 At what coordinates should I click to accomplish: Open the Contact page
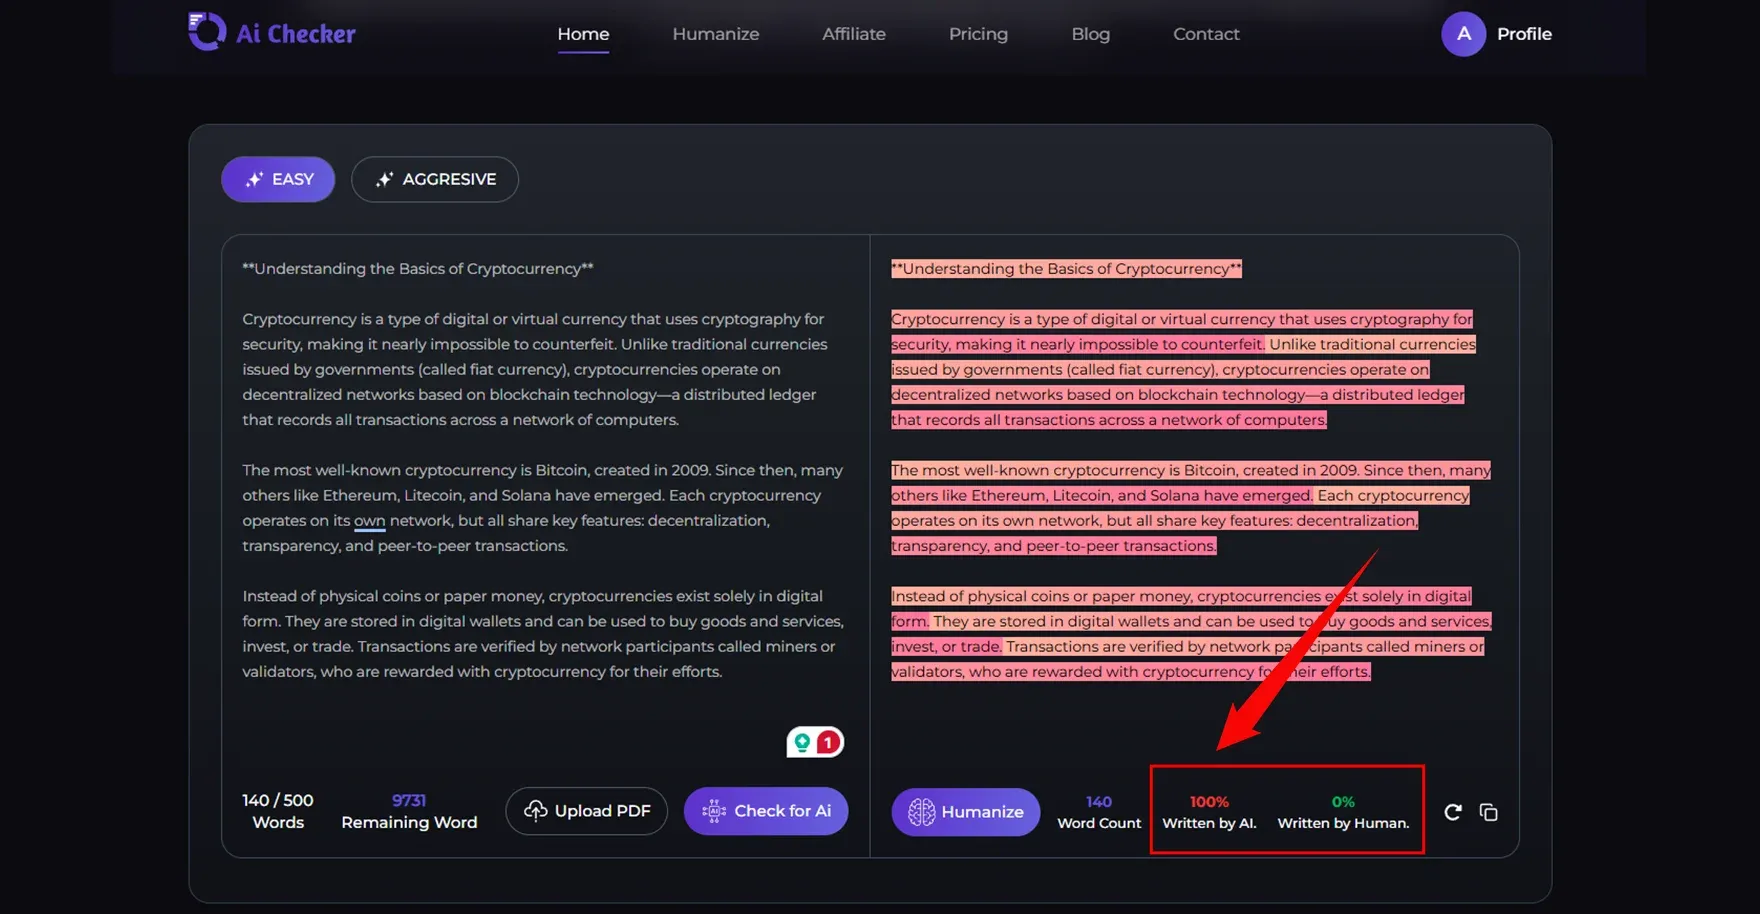point(1206,34)
